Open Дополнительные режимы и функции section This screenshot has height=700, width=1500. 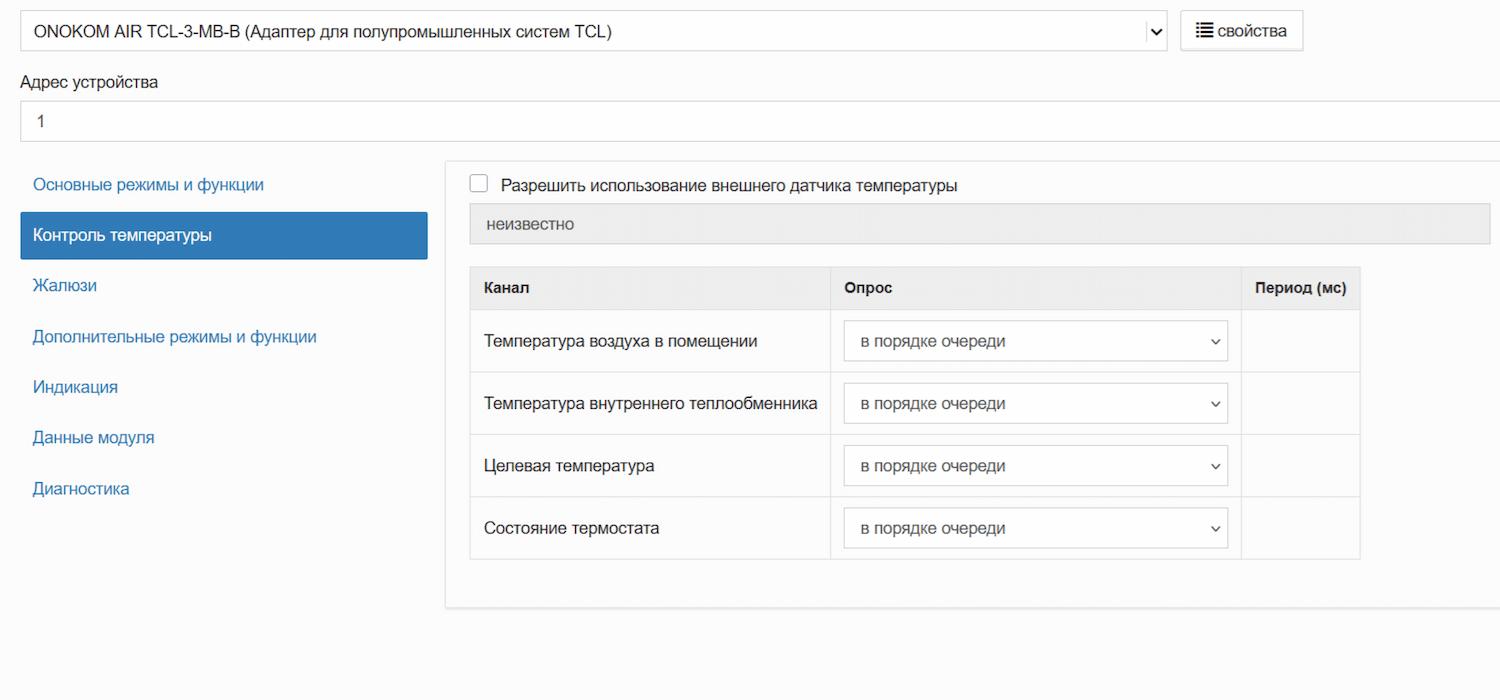pyautogui.click(x=174, y=337)
